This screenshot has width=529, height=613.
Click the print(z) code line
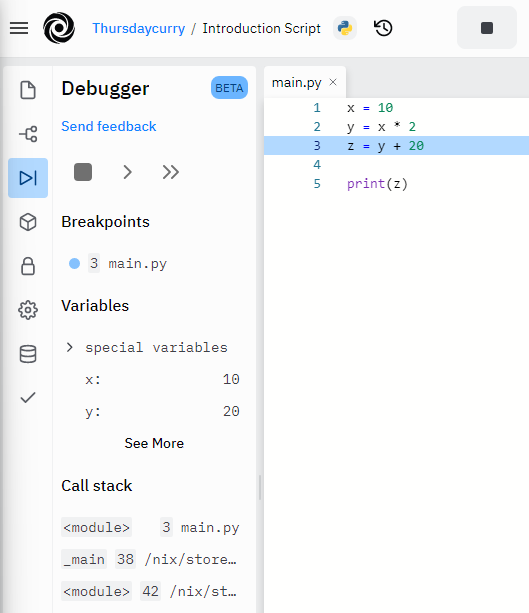click(377, 184)
